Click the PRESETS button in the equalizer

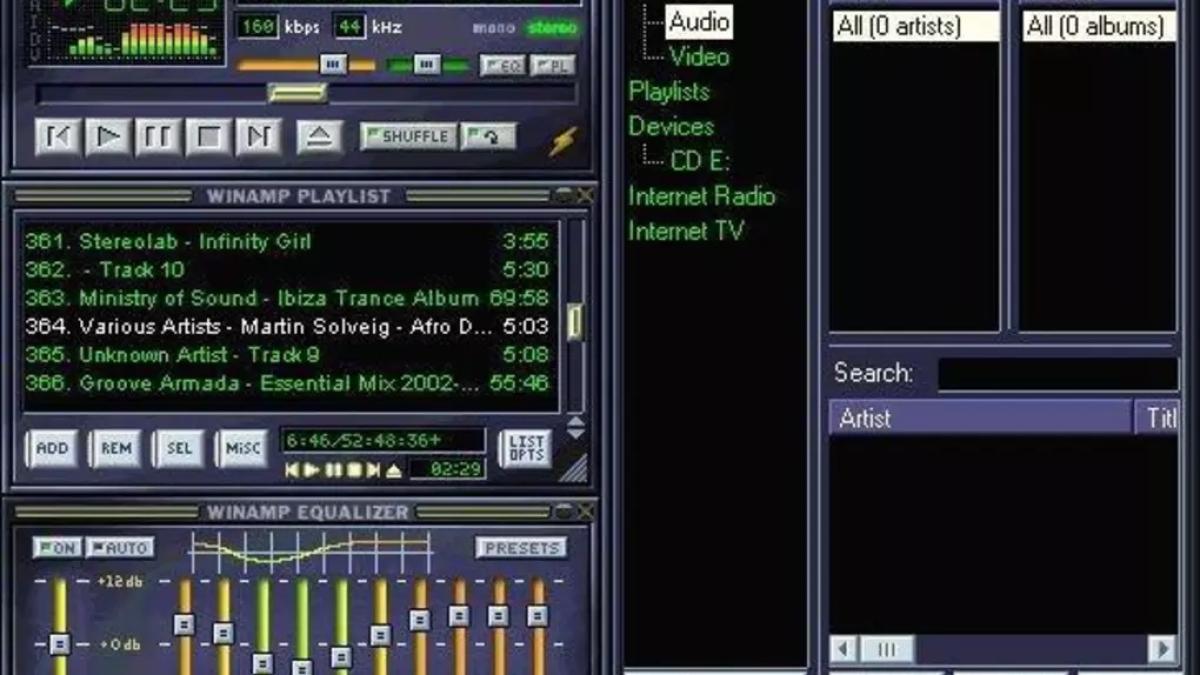[x=521, y=547]
